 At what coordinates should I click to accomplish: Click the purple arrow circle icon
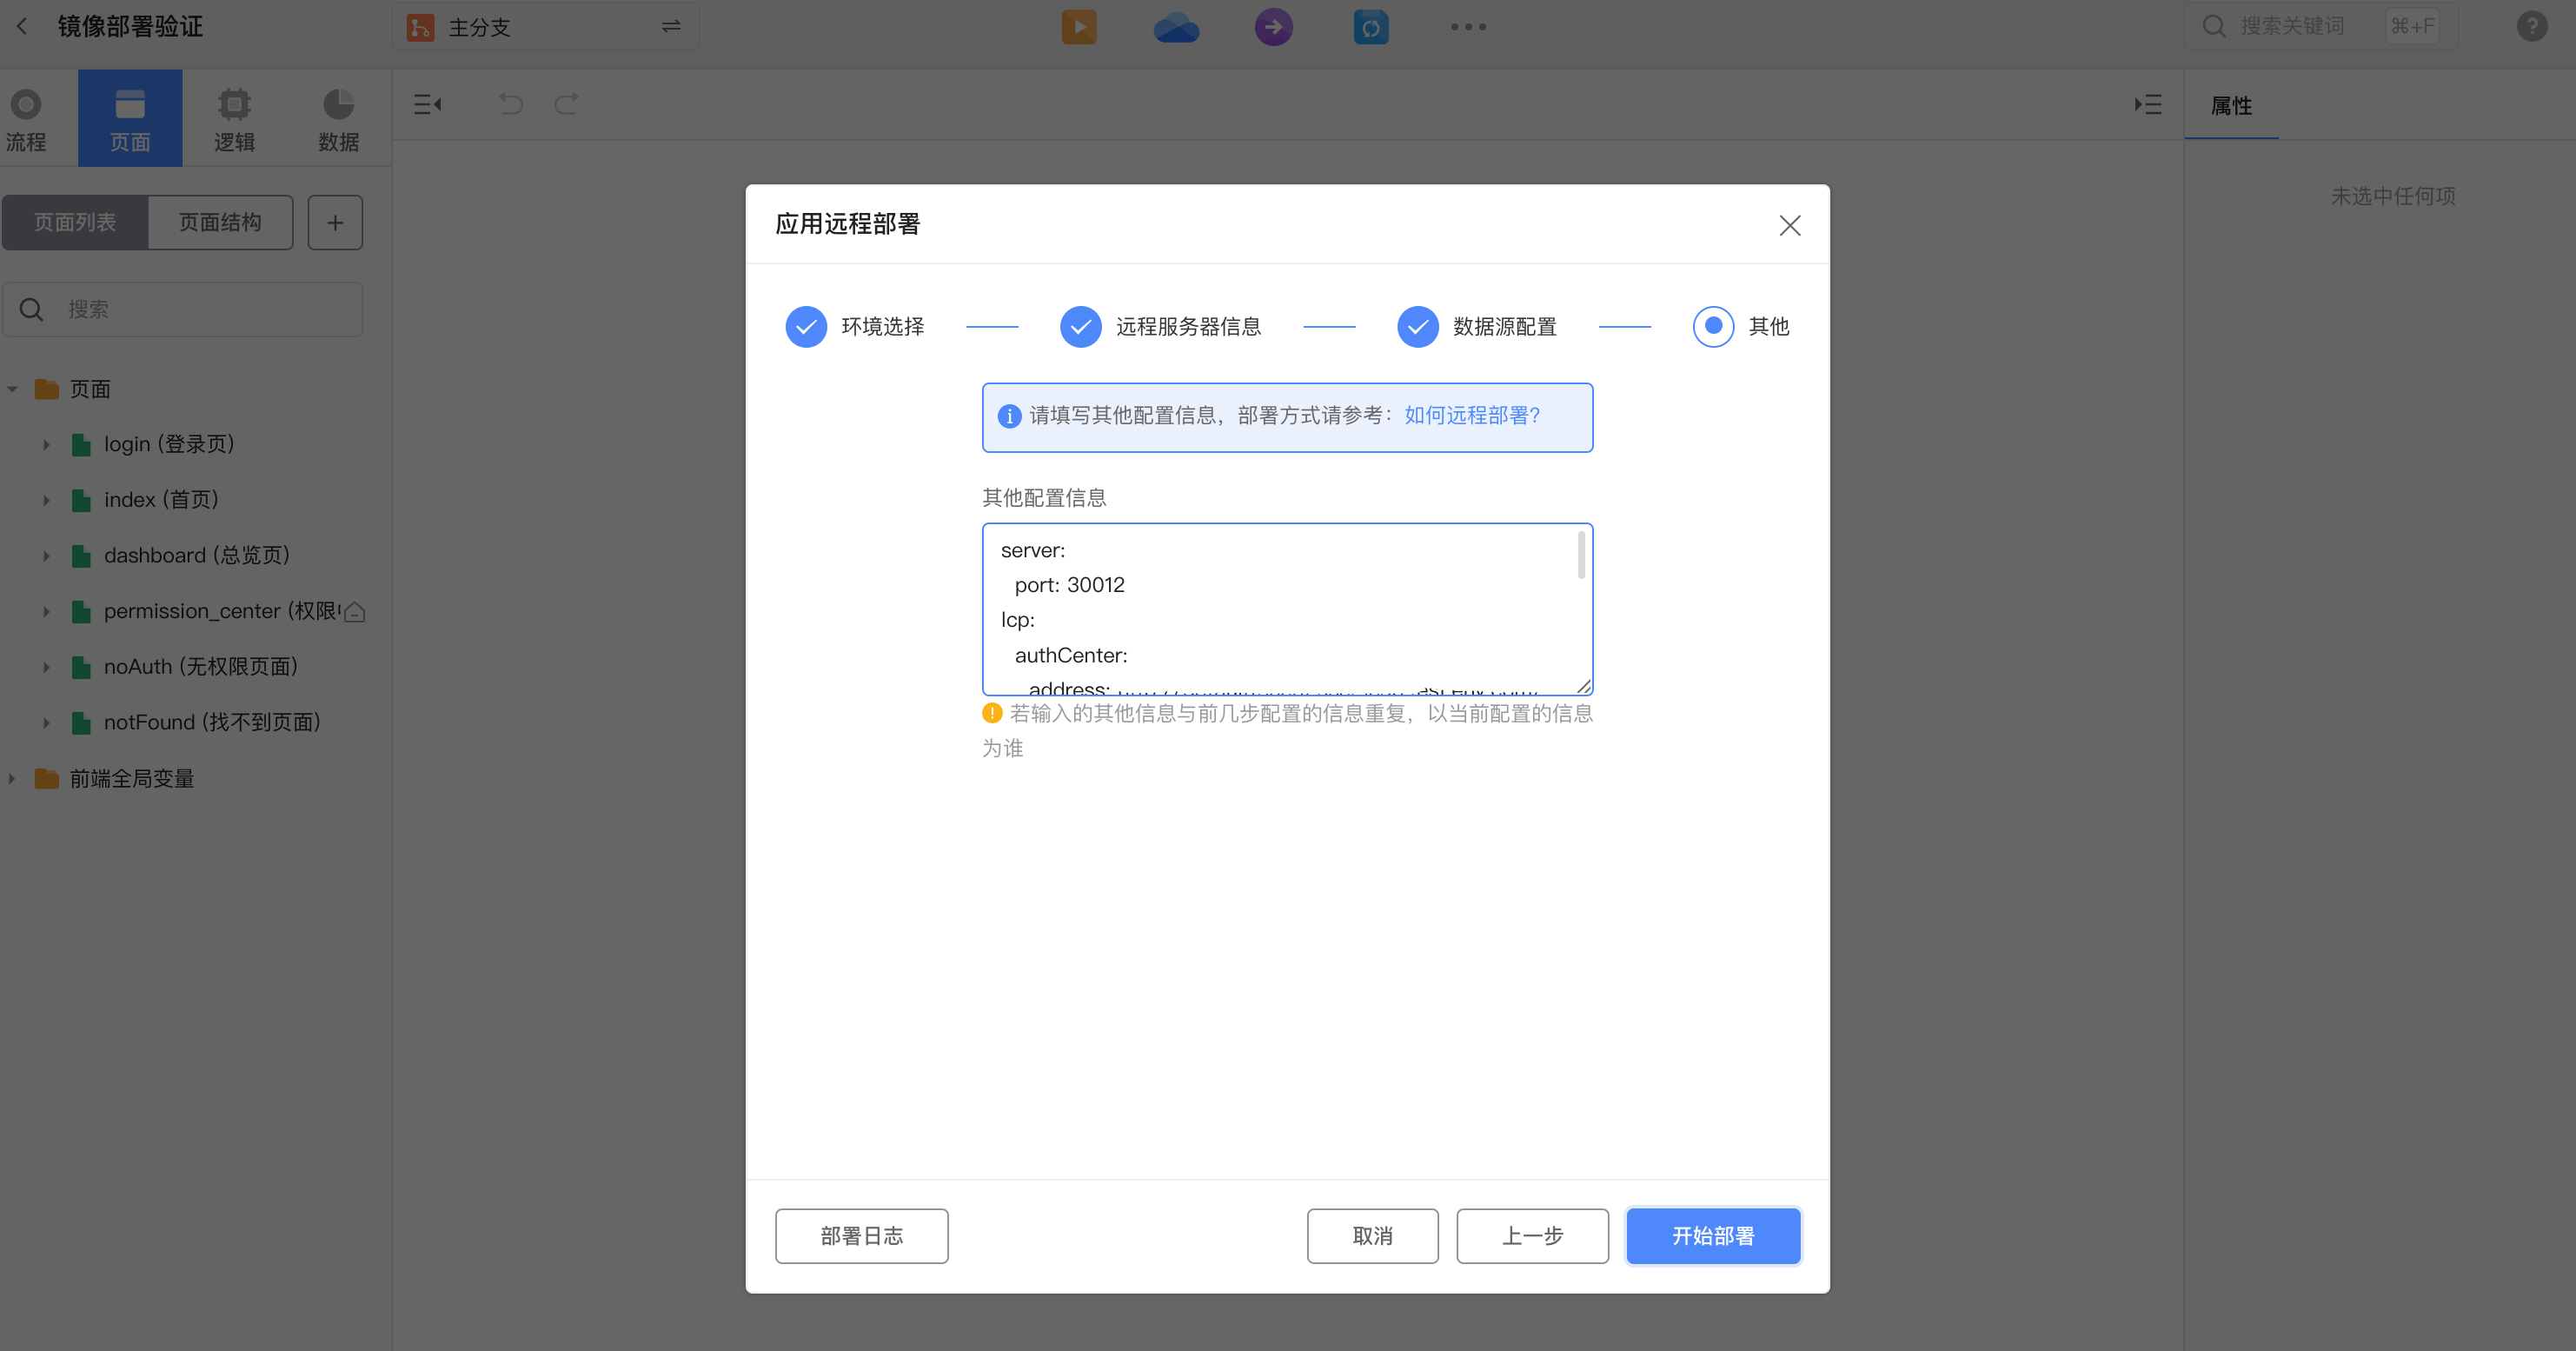1273,27
